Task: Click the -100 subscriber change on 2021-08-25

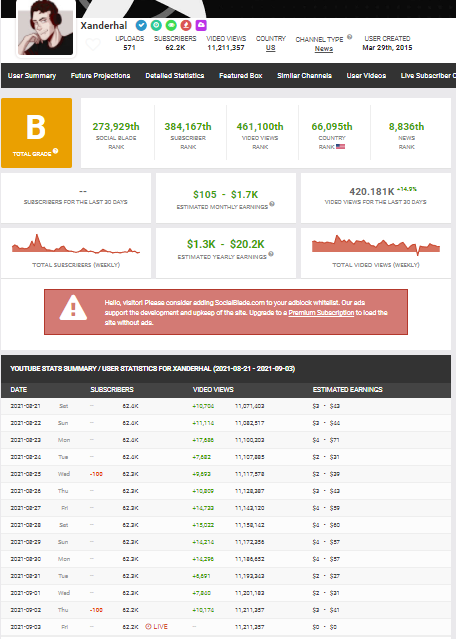Action: (x=97, y=474)
